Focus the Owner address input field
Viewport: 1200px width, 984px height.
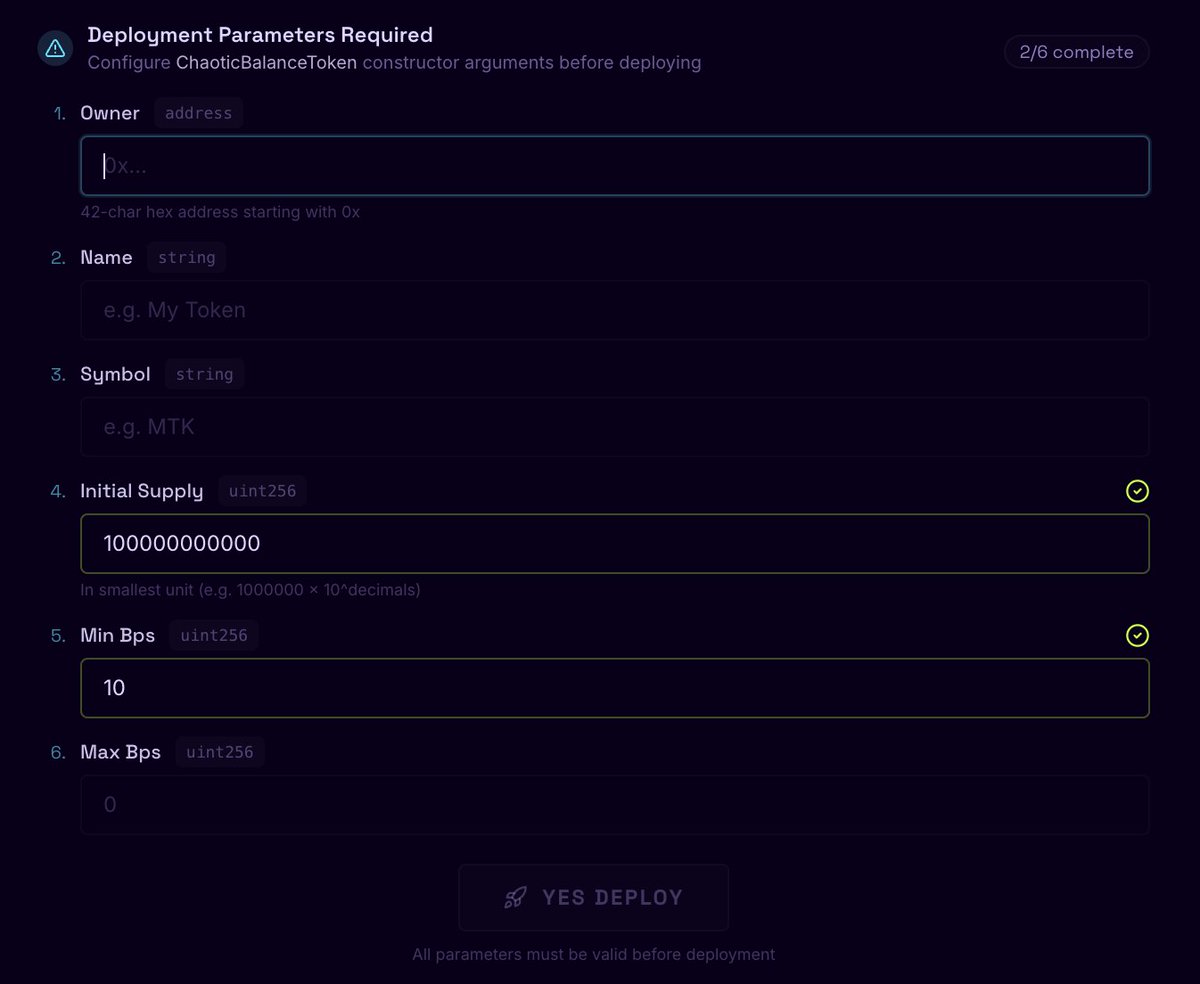coord(615,166)
